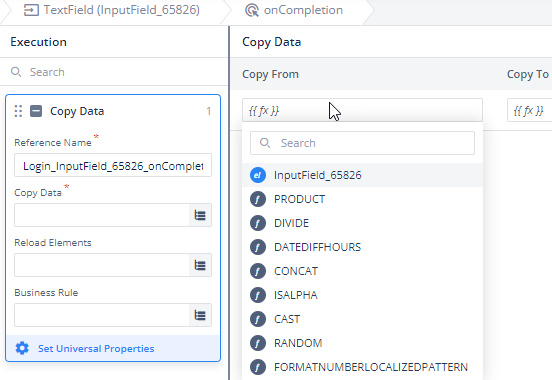Click the onCompletion breadcrumb
The image size is (552, 380).
click(294, 10)
